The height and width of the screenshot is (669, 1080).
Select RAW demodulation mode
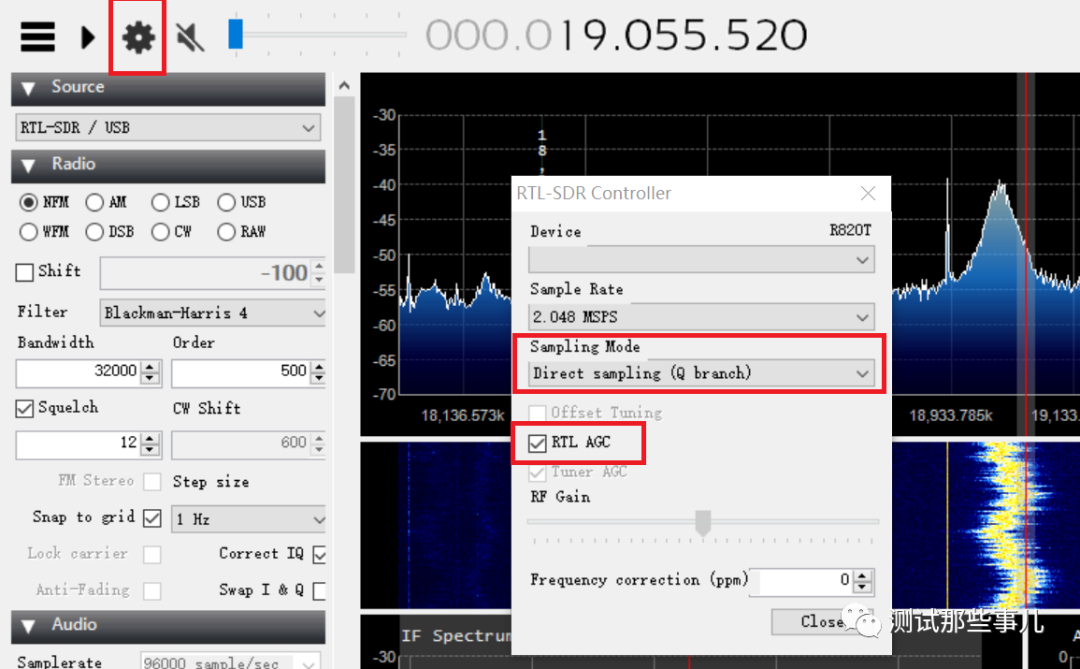coord(226,232)
